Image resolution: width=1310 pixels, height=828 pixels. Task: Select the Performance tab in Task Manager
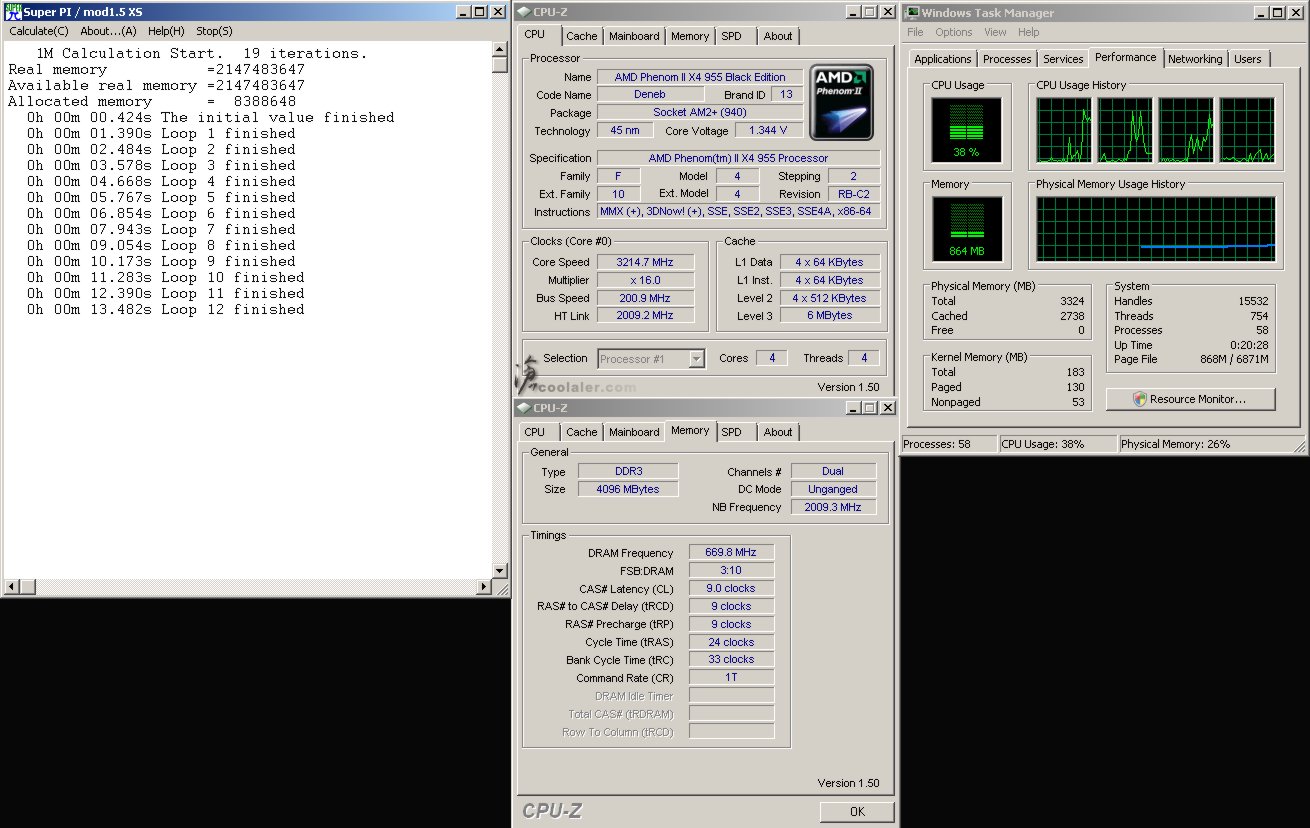point(1126,57)
